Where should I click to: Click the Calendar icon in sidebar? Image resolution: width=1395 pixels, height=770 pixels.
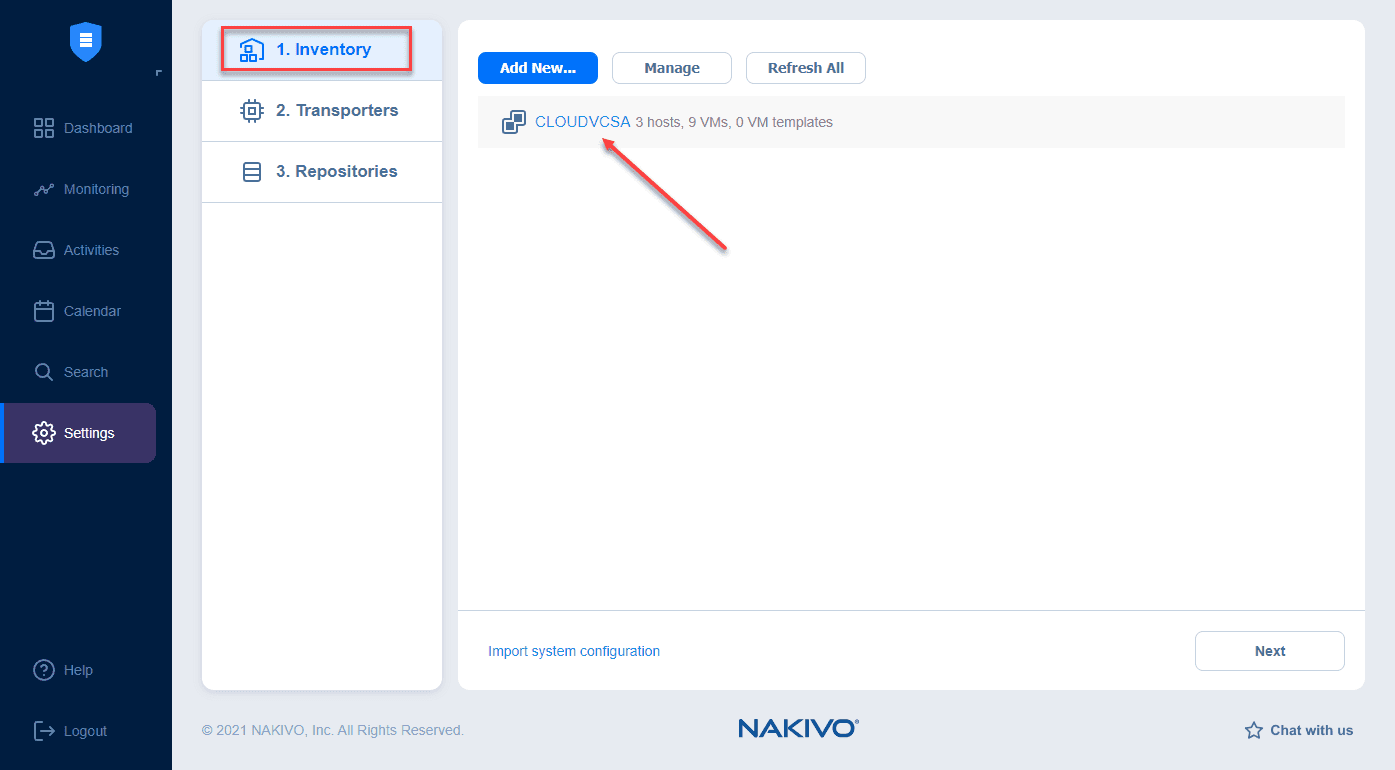pyautogui.click(x=44, y=311)
